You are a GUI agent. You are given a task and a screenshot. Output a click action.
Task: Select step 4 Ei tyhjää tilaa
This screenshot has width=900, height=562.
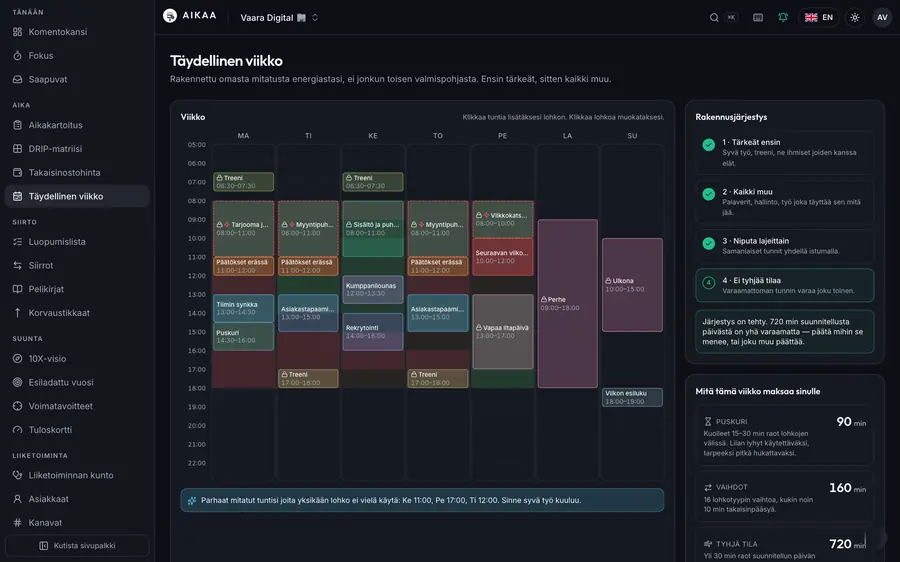coord(785,285)
